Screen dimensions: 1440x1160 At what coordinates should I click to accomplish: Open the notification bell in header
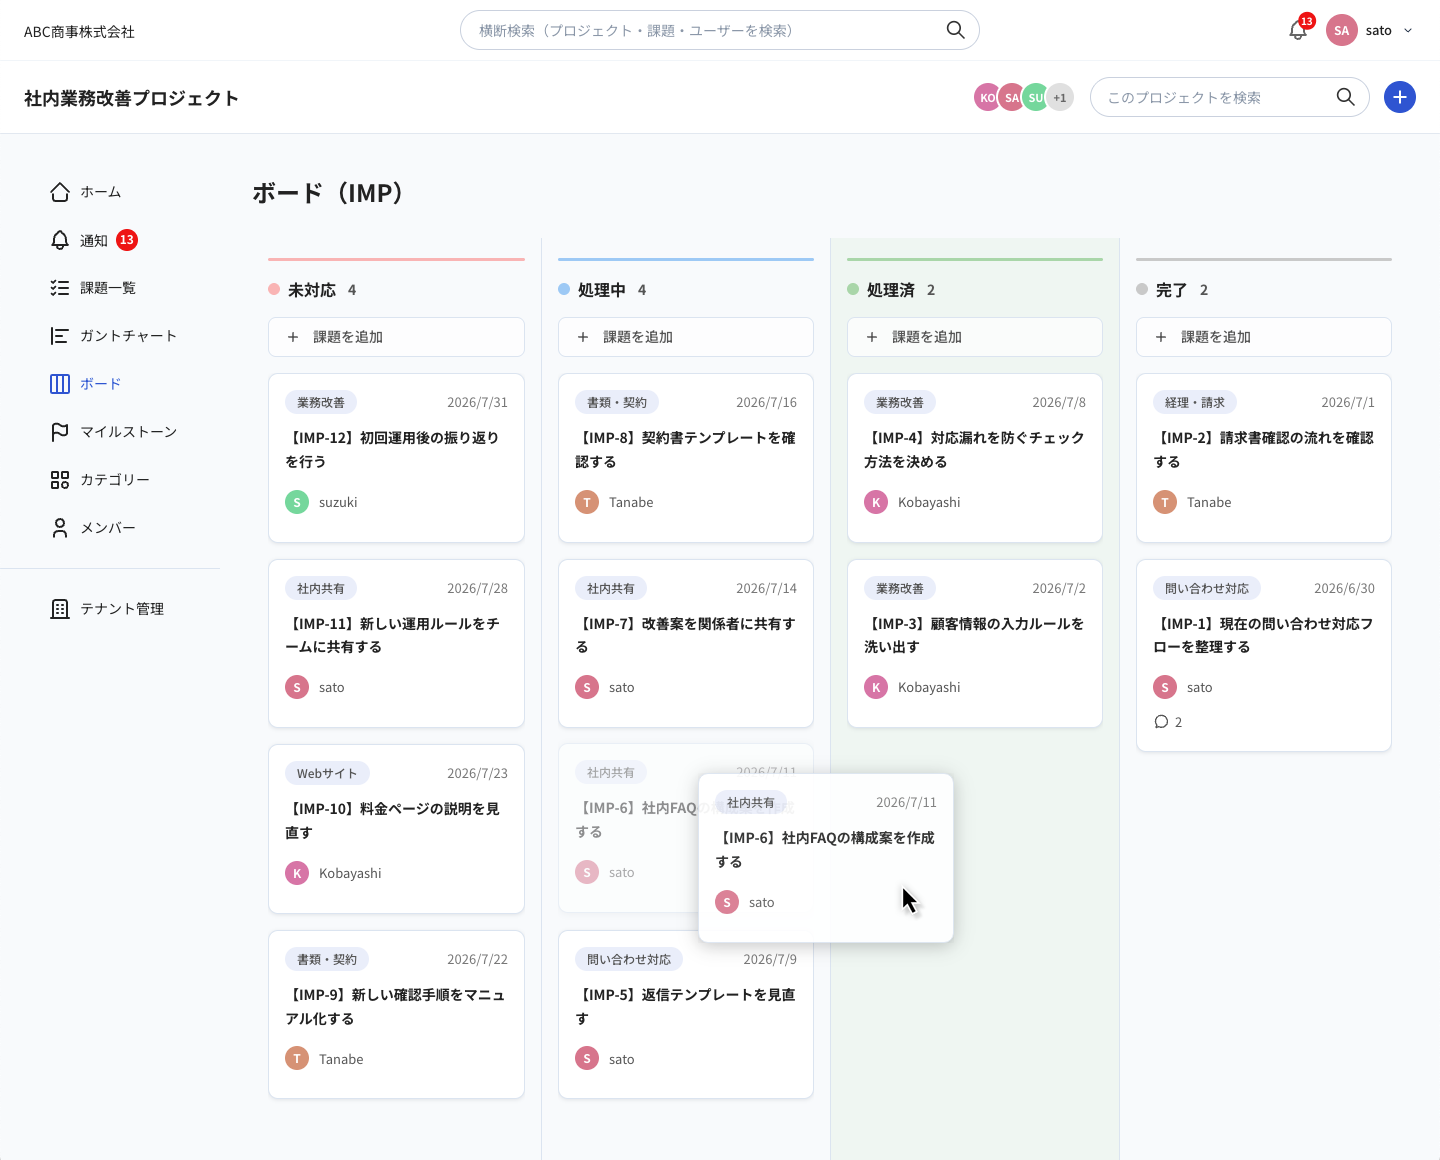pyautogui.click(x=1298, y=30)
